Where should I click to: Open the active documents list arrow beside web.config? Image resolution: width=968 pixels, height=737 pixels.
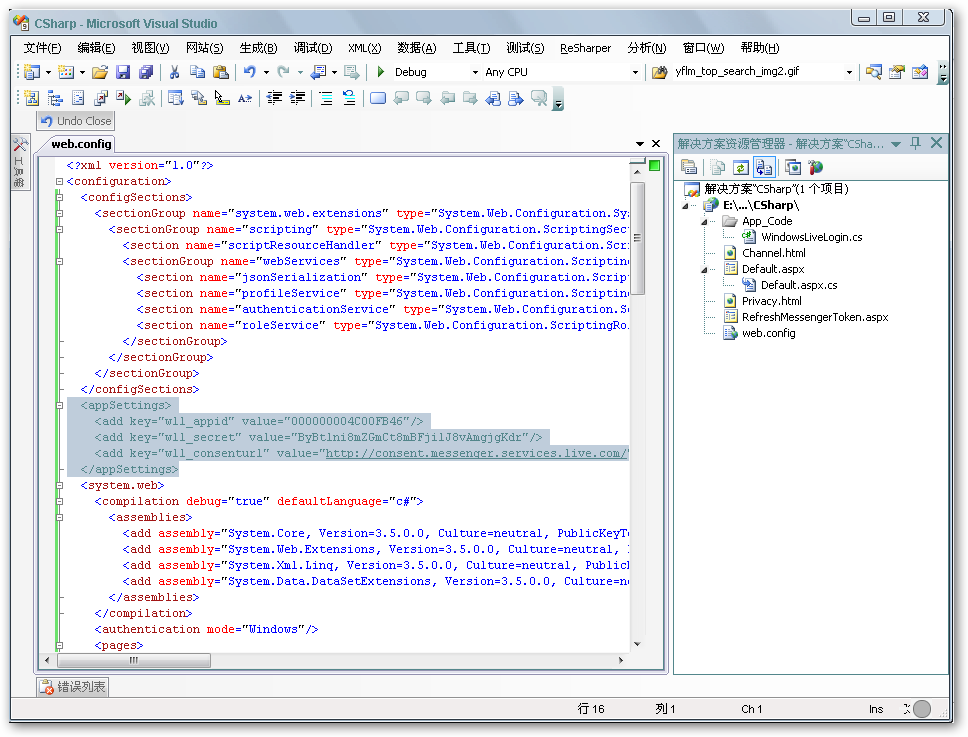(640, 144)
